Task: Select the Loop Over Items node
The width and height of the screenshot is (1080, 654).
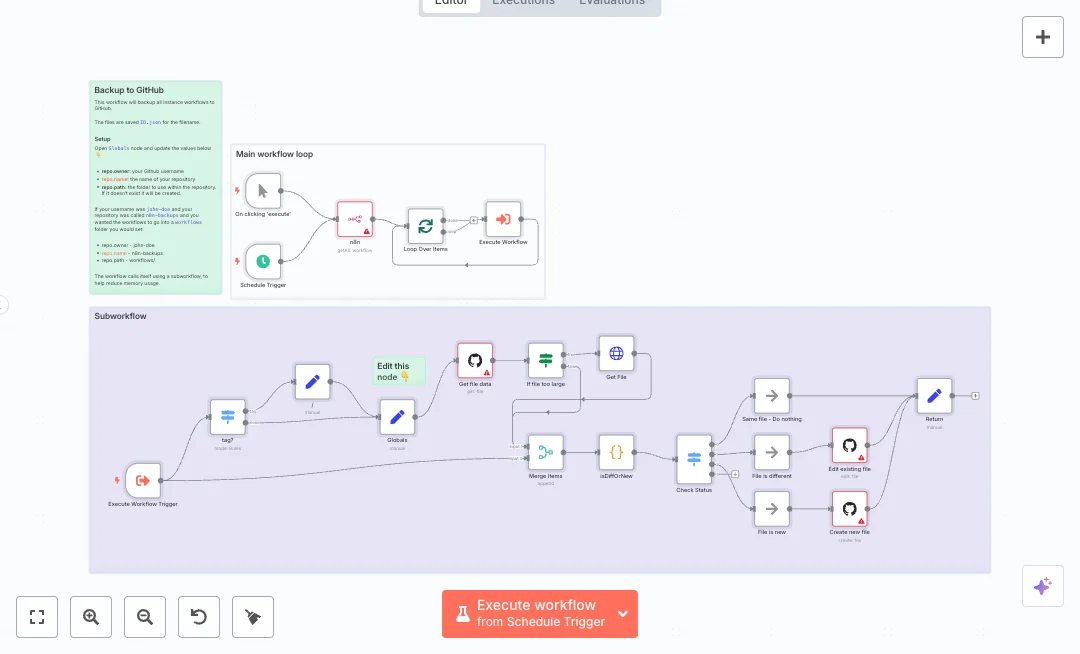Action: (x=425, y=226)
